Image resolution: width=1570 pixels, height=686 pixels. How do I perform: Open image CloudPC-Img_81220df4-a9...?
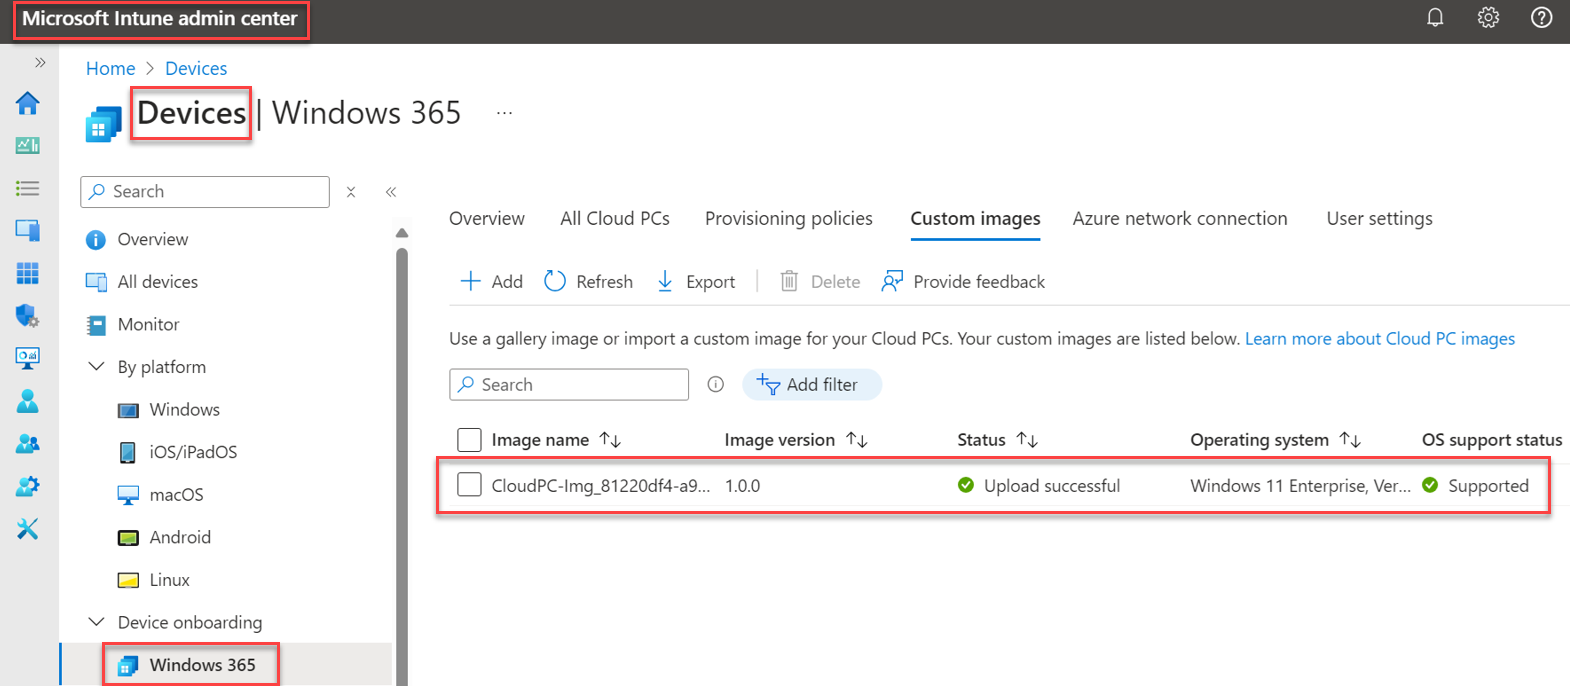tap(601, 486)
